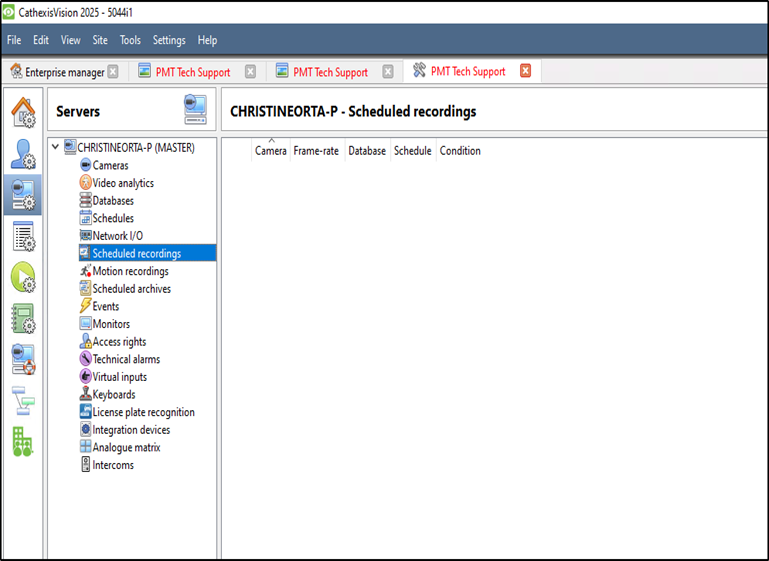Click the server icon in Servers header
The width and height of the screenshot is (769, 561).
(x=195, y=109)
